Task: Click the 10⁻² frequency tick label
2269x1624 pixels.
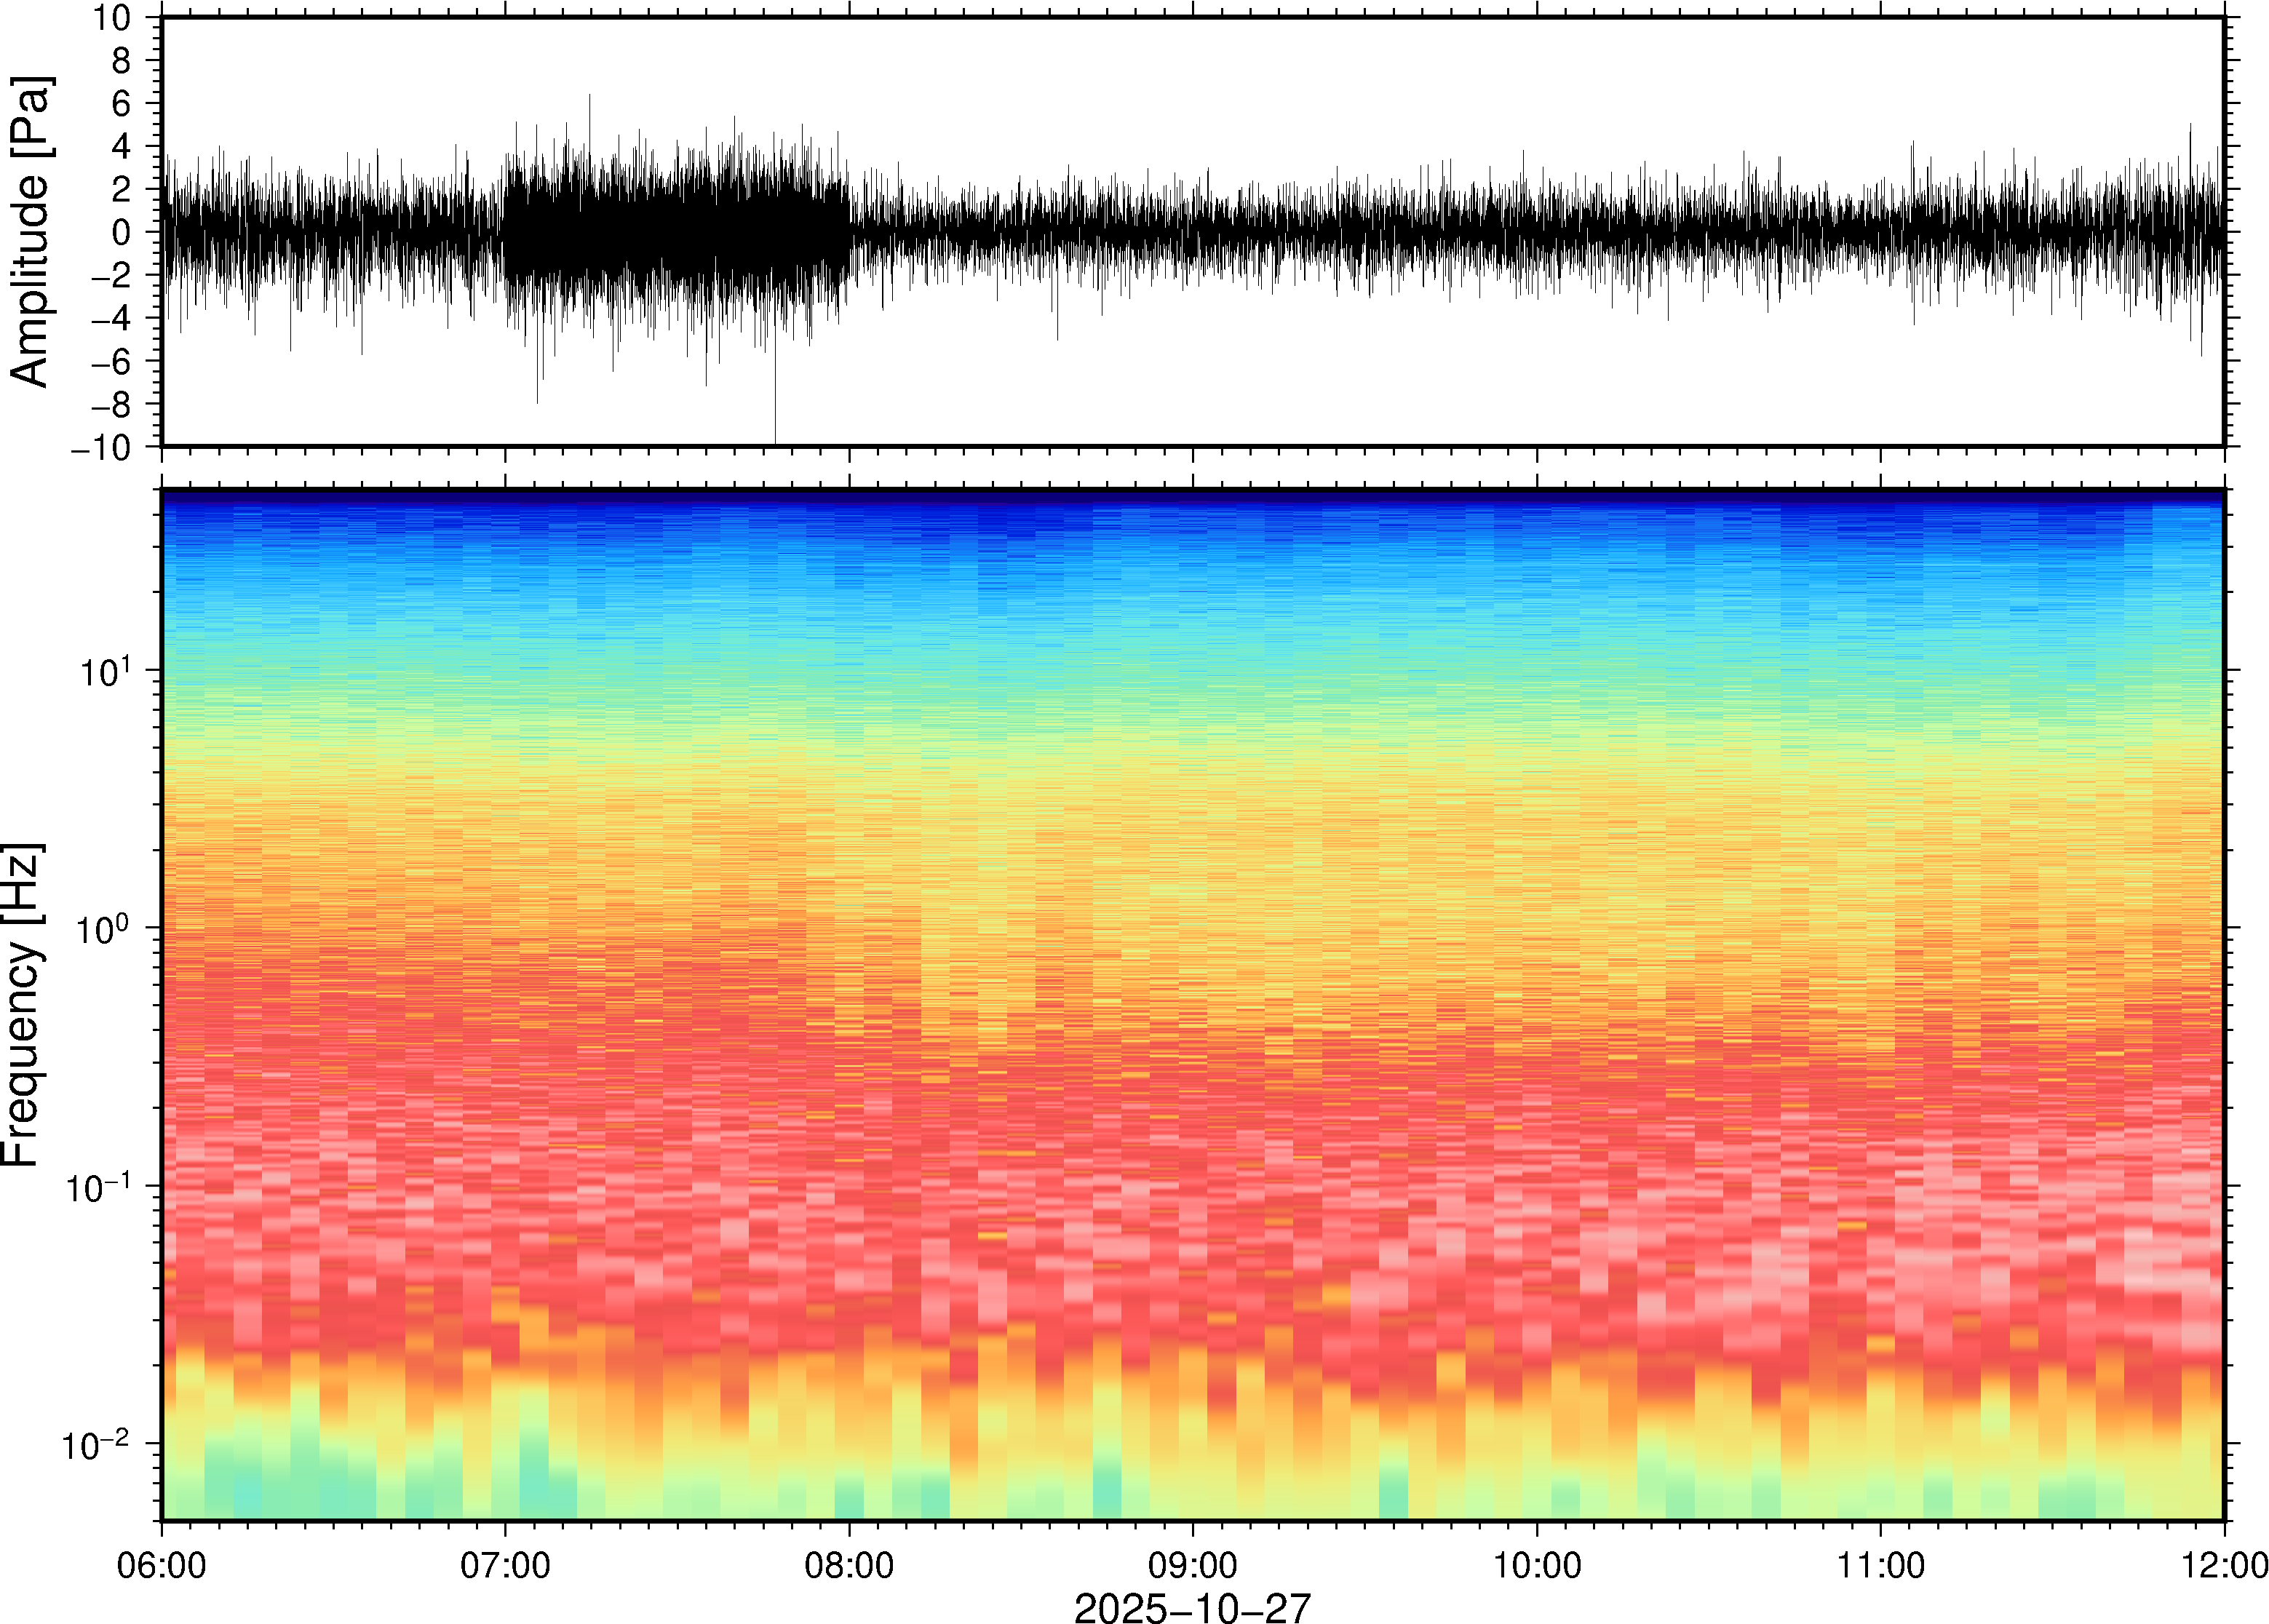Action: pos(97,1444)
